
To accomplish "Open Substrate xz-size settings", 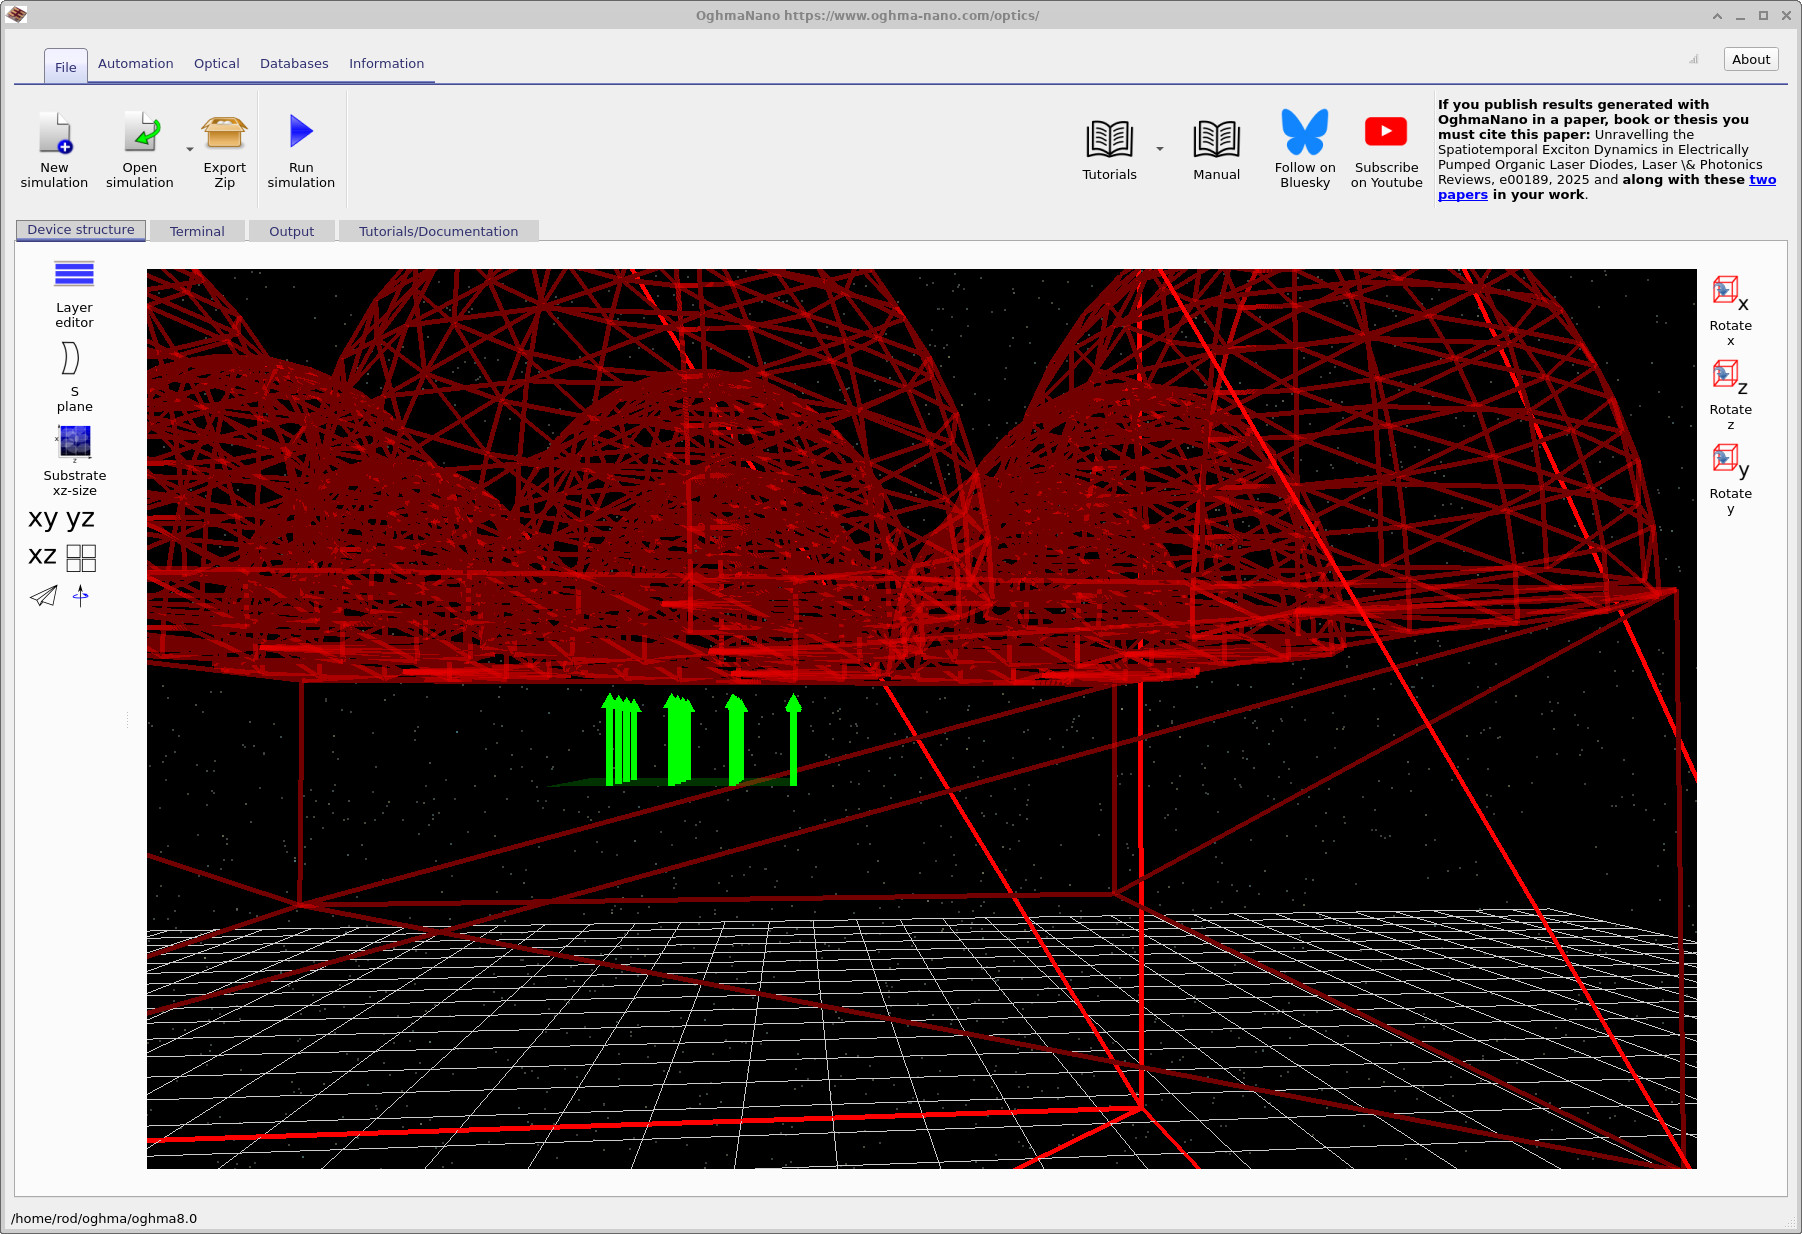I will click(74, 443).
